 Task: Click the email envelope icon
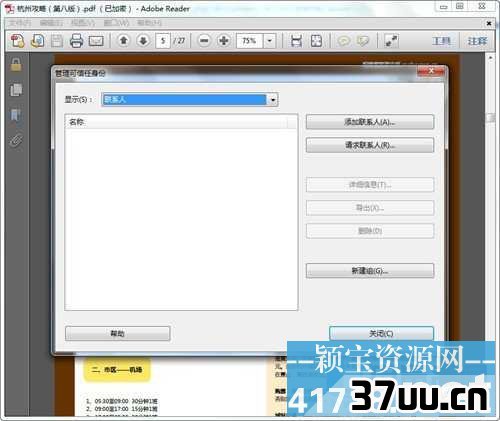(96, 41)
